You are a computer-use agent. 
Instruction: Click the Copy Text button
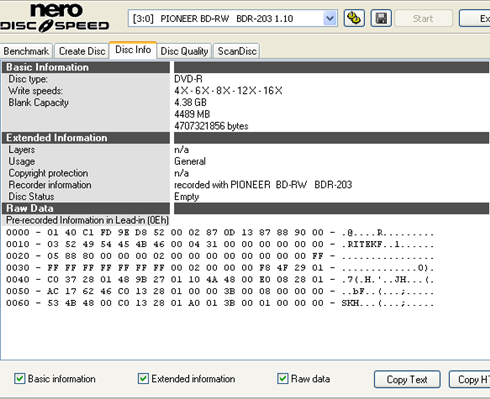point(407,379)
